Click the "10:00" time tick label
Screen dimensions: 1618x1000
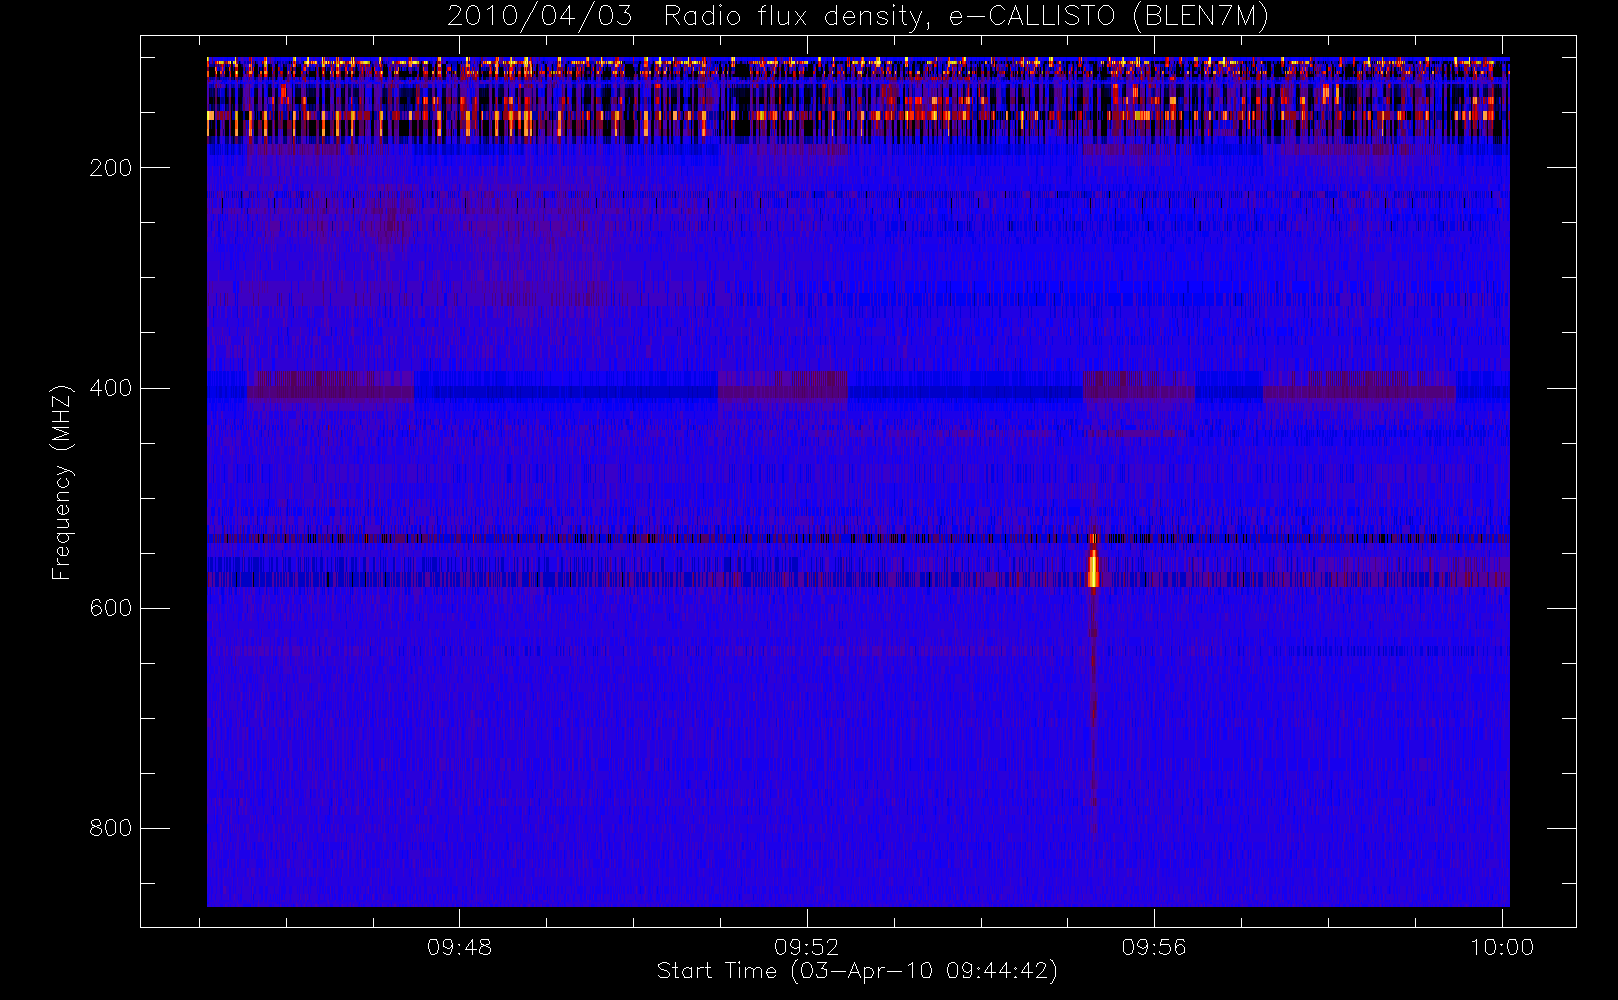(x=1502, y=947)
